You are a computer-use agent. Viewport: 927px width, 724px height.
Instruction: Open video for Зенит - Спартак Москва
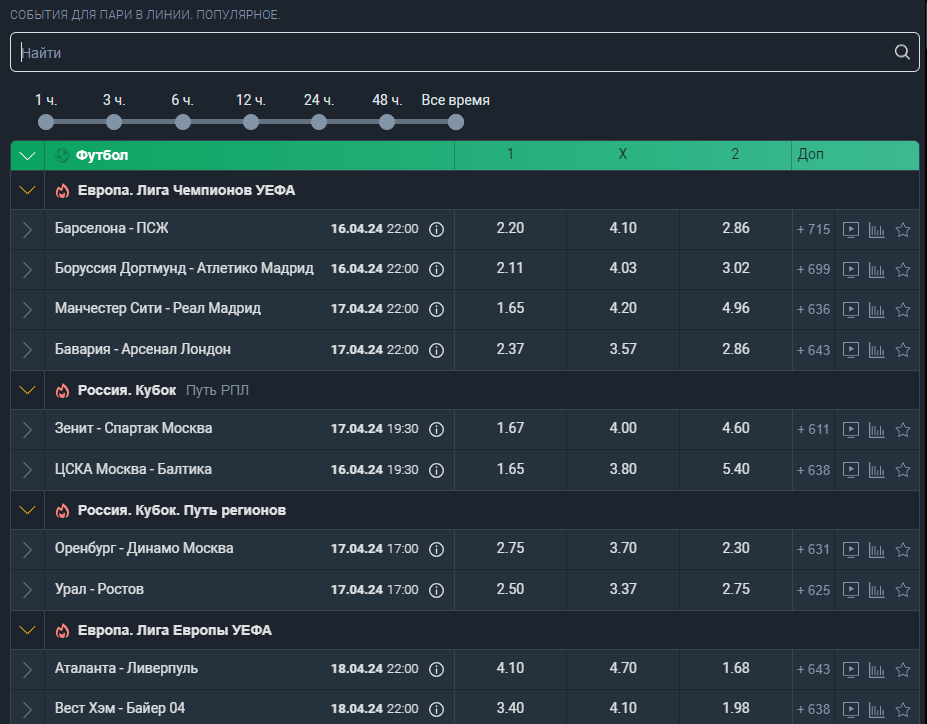pyautogui.click(x=851, y=429)
